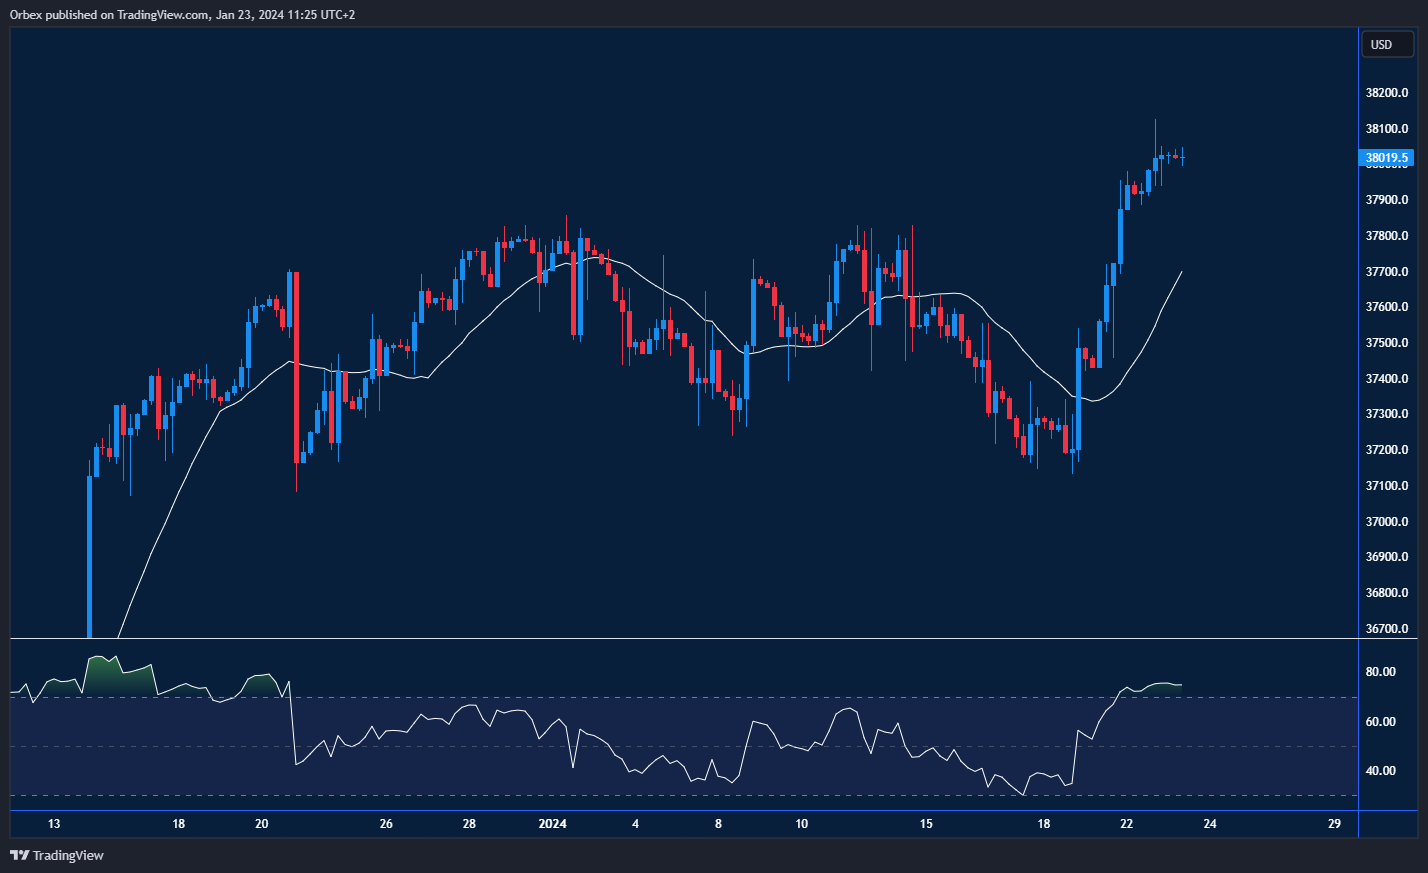Click the Orbex published on TradingView.com header

tap(180, 14)
